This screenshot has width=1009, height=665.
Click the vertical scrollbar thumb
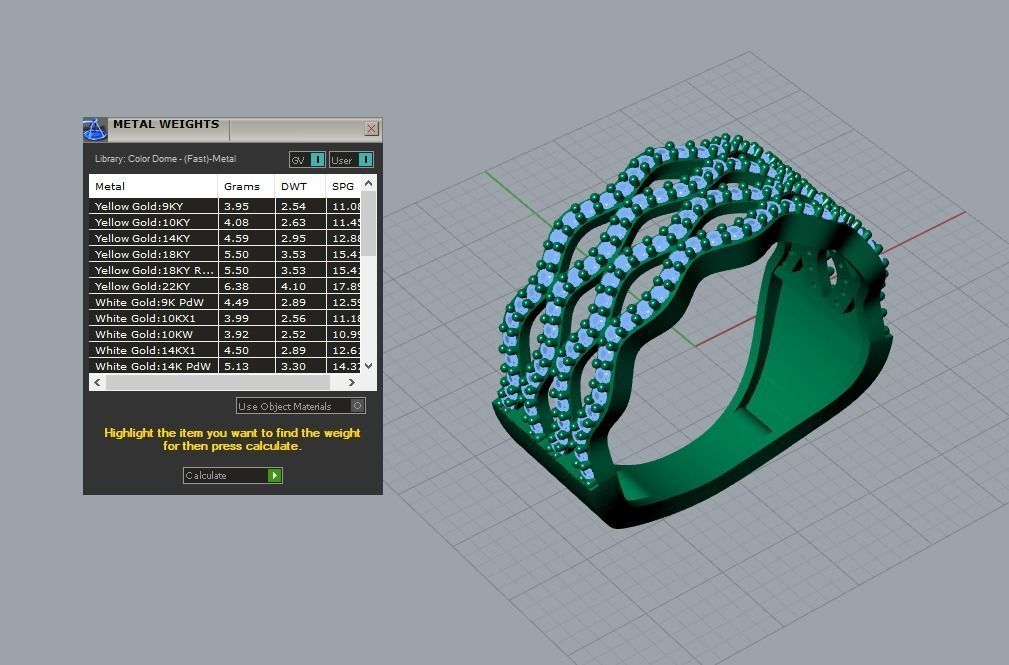tap(368, 223)
